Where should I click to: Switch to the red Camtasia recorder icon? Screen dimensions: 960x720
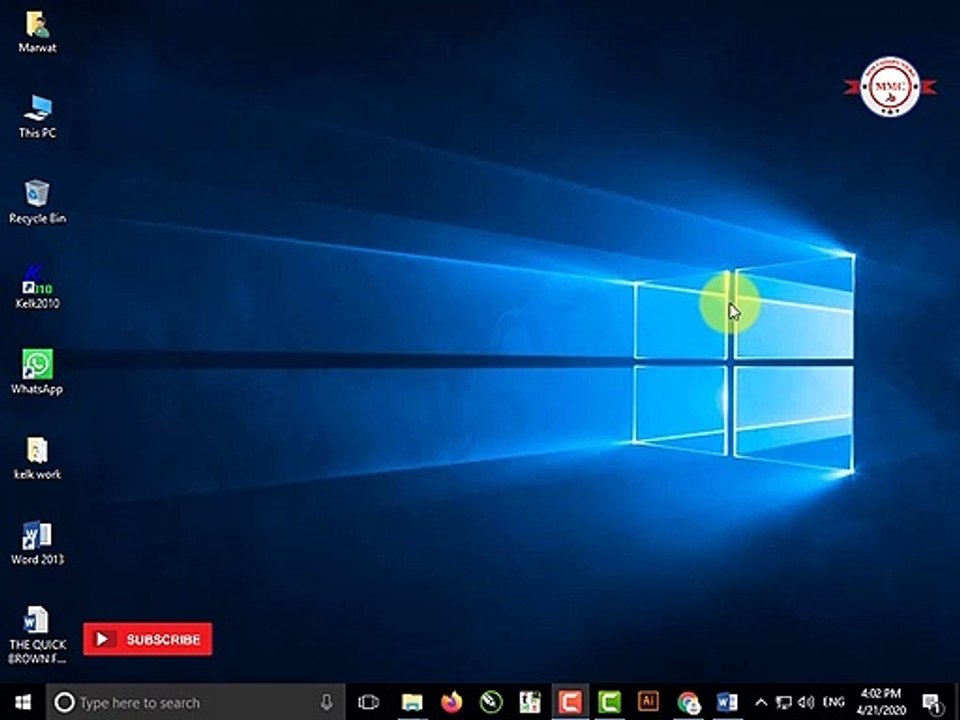pyautogui.click(x=570, y=702)
